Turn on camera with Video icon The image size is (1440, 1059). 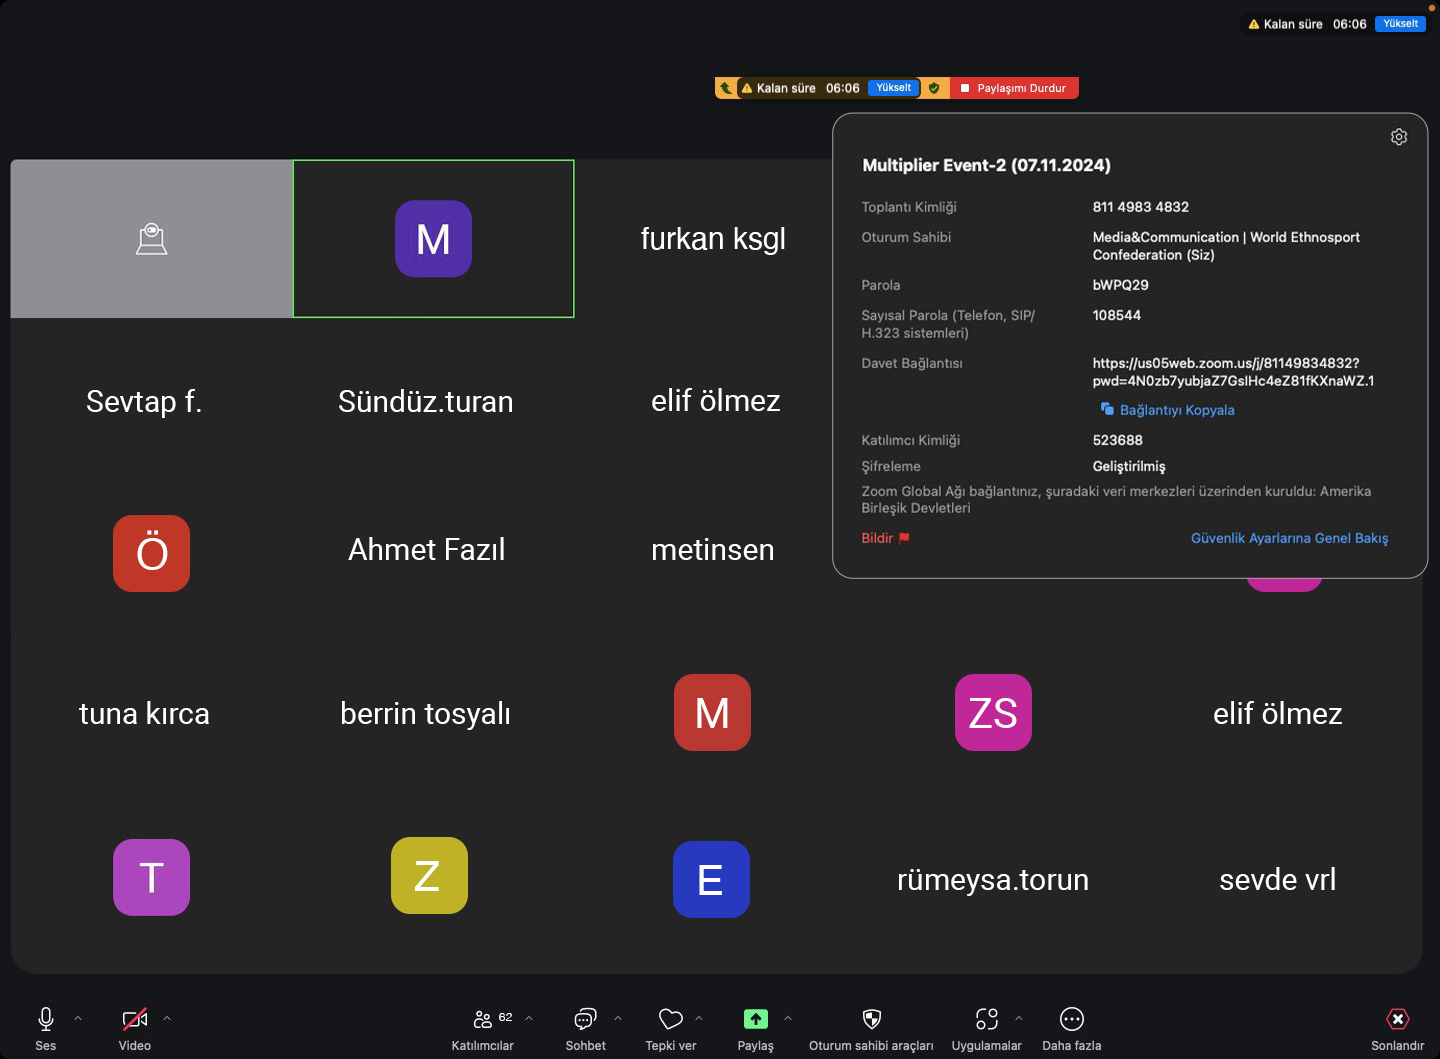point(134,1019)
